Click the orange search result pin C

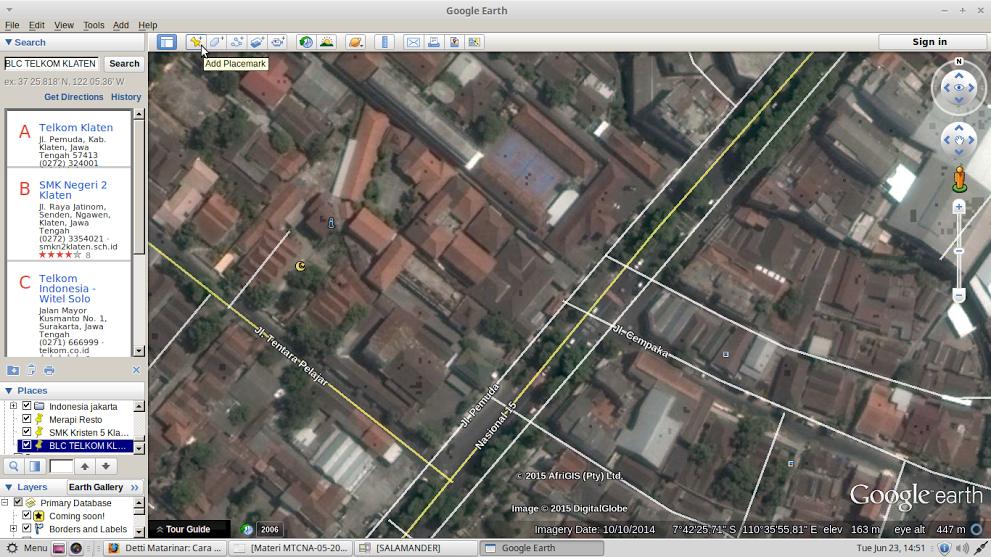300,266
